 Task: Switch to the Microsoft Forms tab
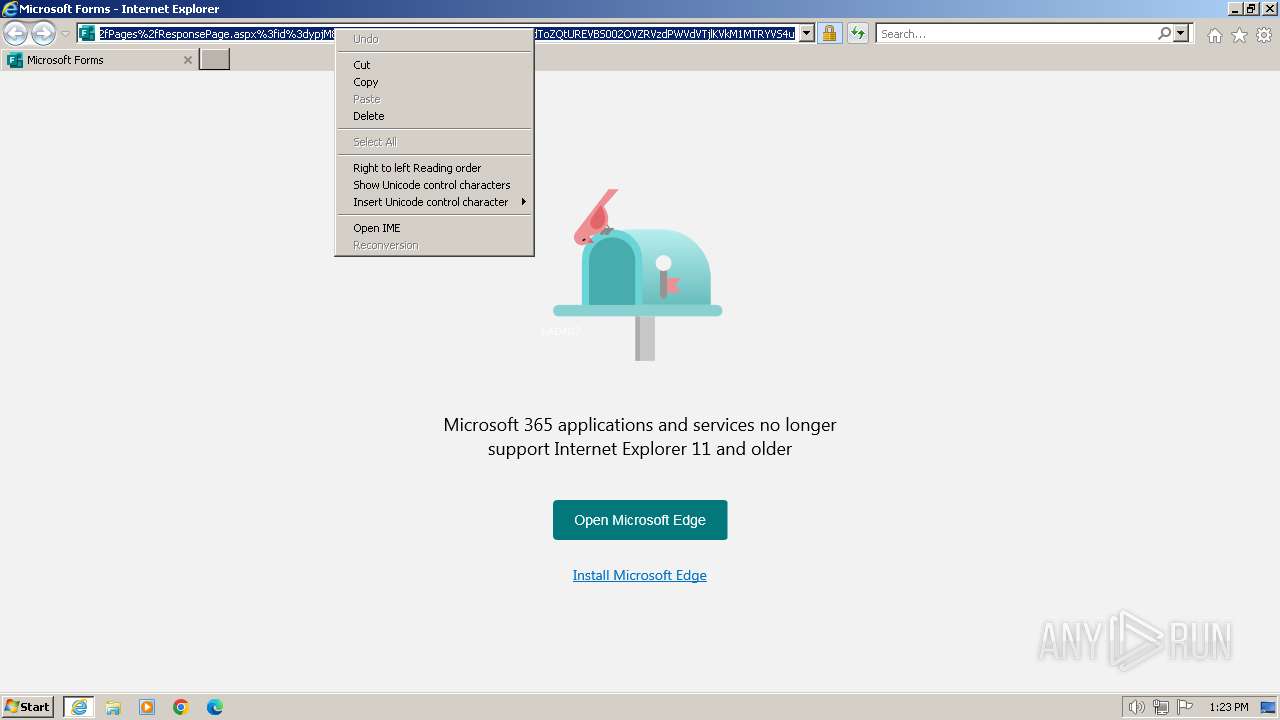100,60
